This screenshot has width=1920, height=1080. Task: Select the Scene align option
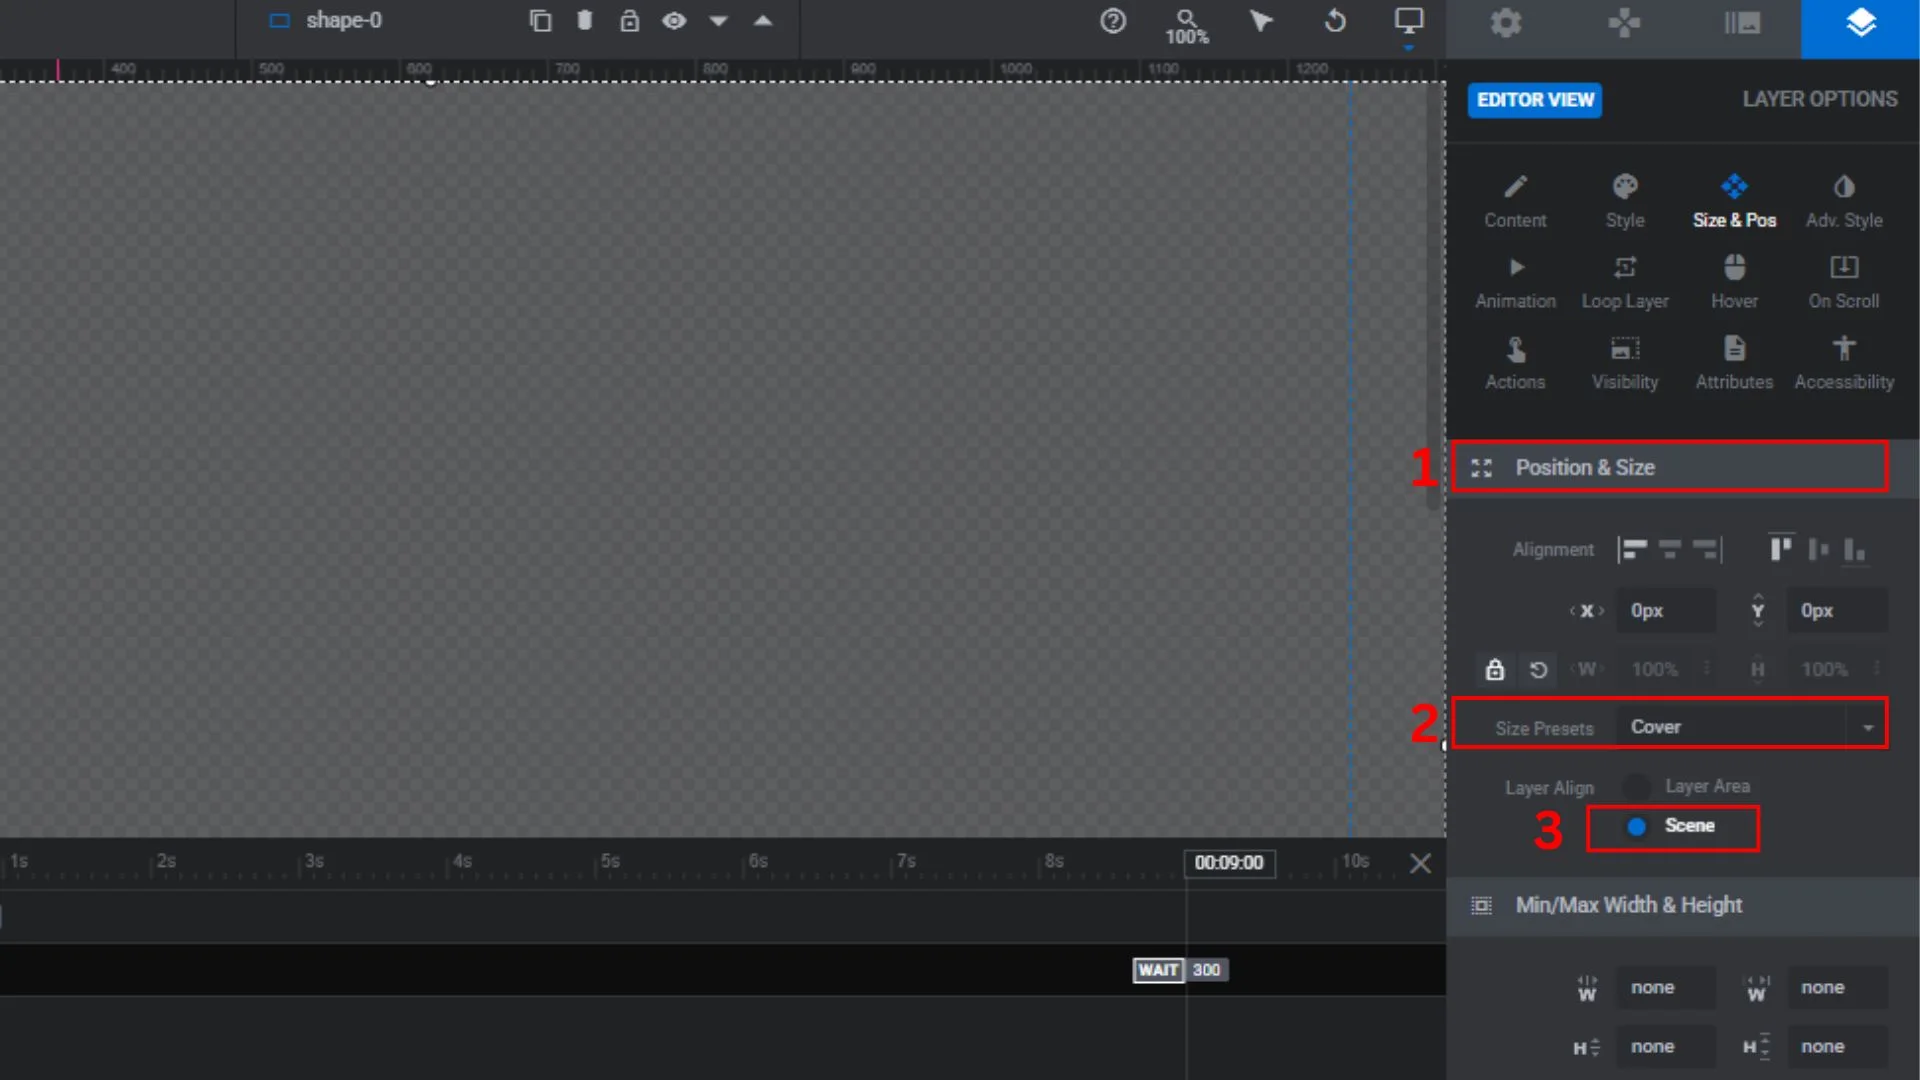click(1673, 826)
